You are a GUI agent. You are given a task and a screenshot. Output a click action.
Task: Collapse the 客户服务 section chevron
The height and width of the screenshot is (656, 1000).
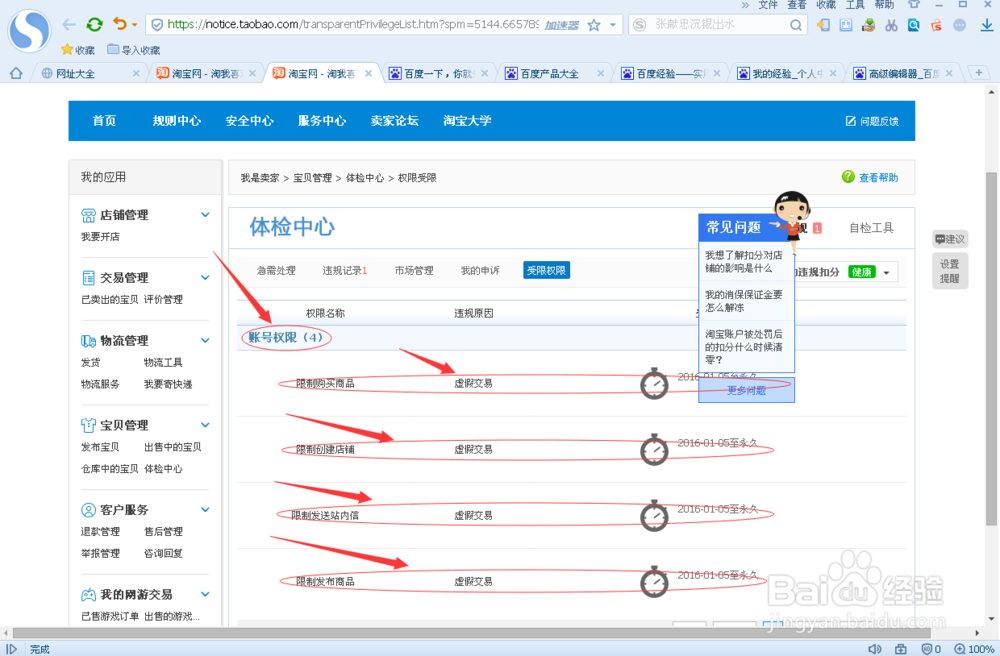(205, 509)
